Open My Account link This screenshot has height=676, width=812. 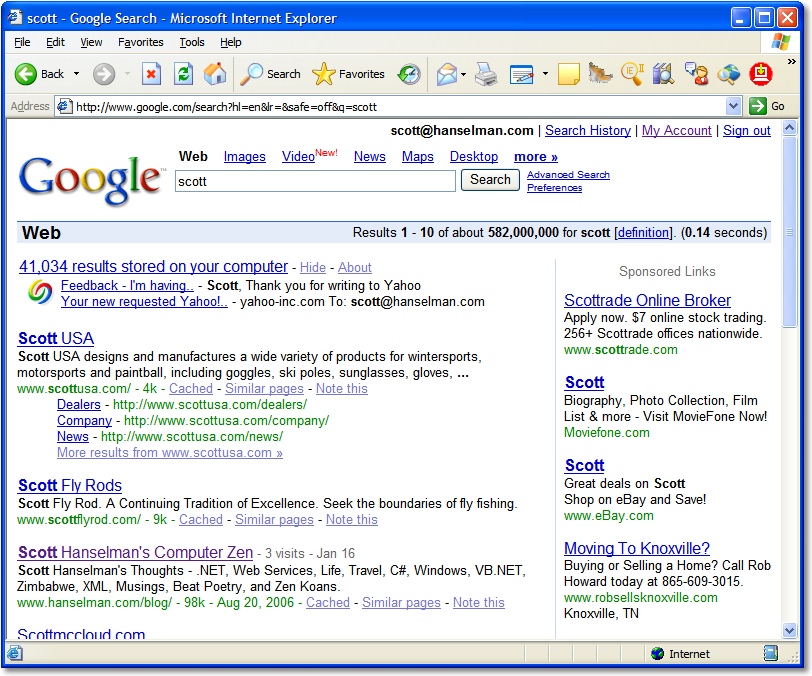click(x=676, y=131)
